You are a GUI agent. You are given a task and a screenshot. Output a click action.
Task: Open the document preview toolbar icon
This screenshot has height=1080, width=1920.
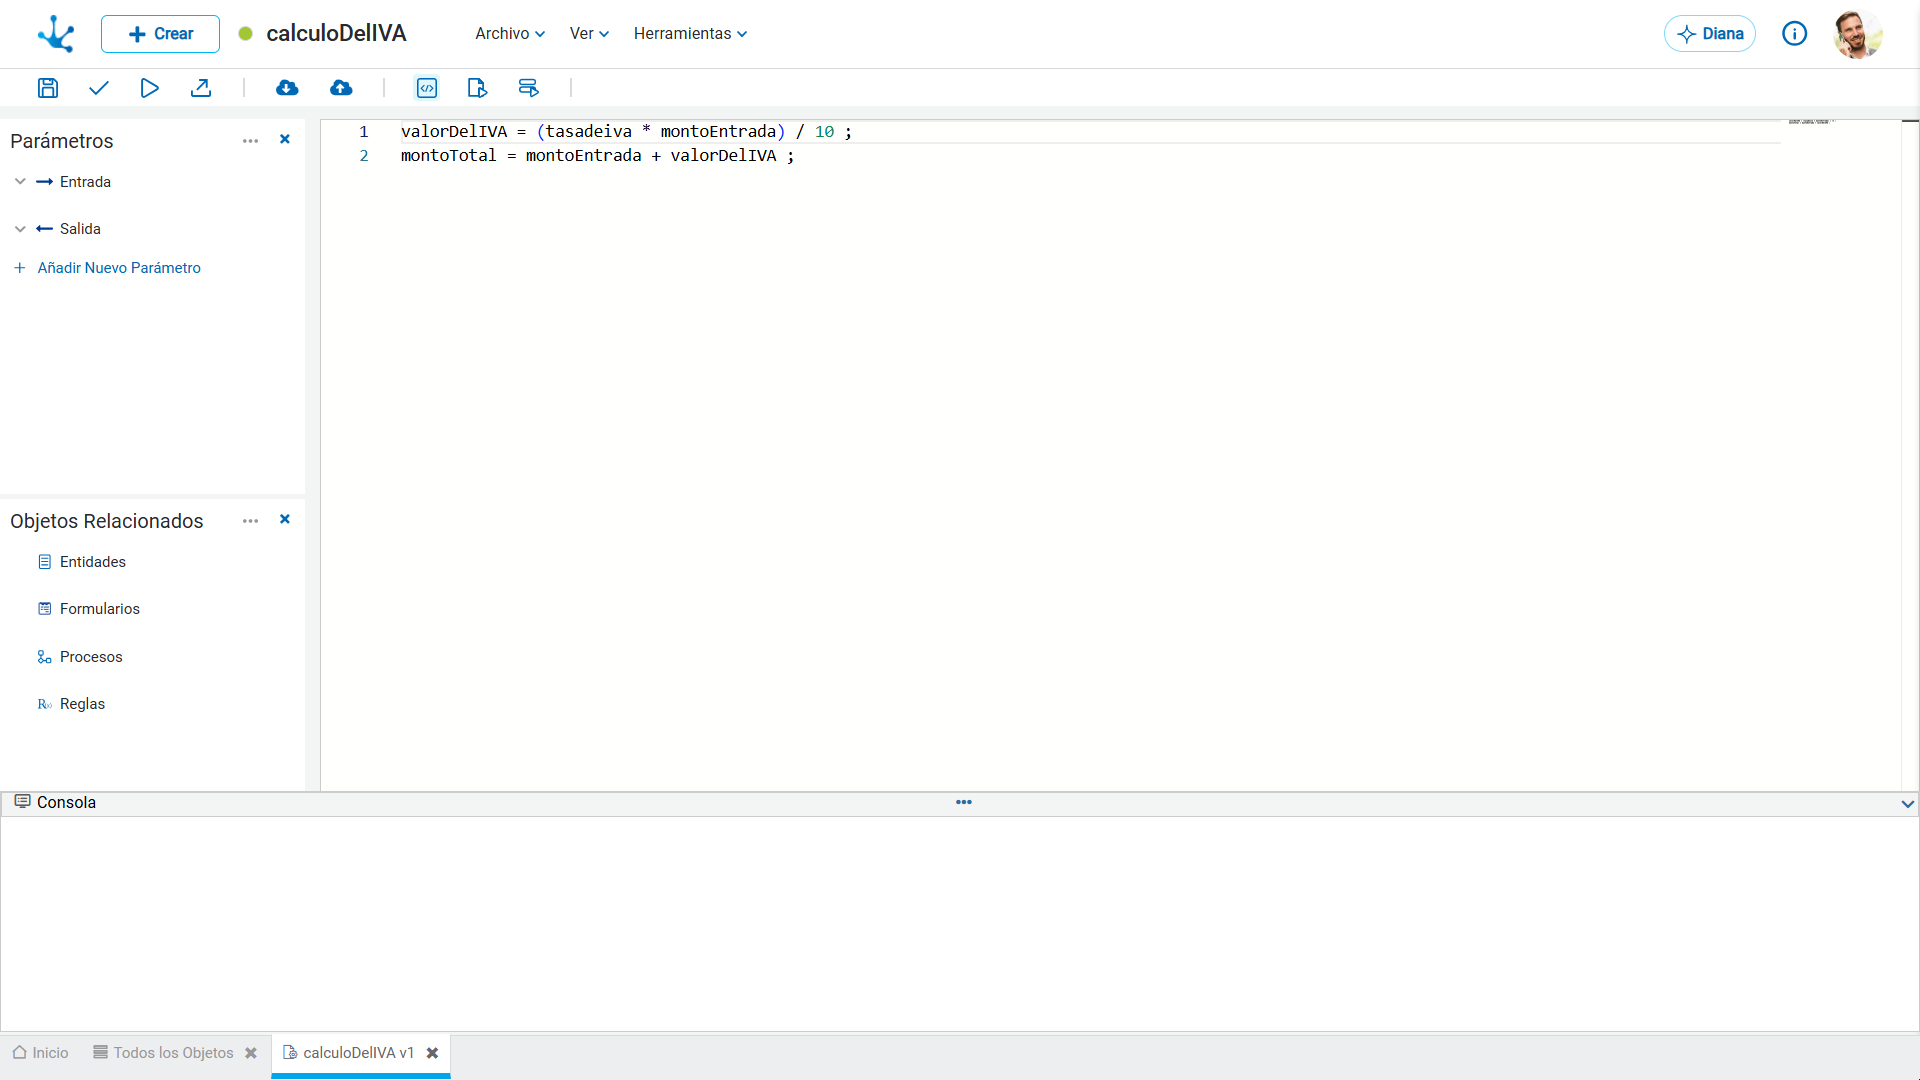(477, 88)
